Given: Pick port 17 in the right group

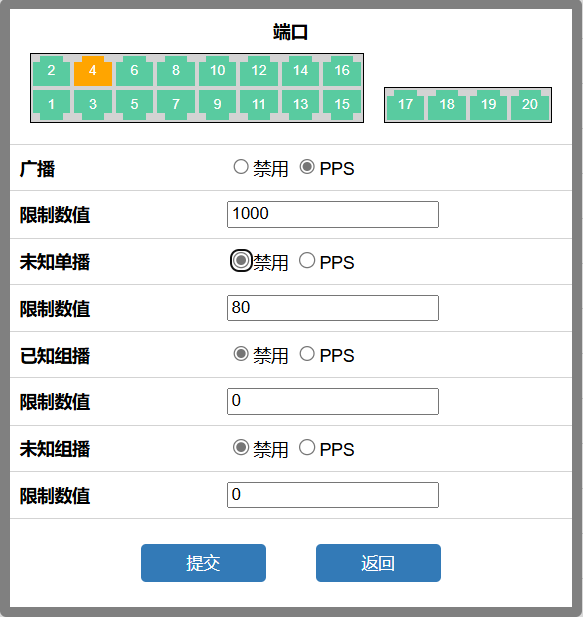Looking at the screenshot, I should pyautogui.click(x=405, y=105).
